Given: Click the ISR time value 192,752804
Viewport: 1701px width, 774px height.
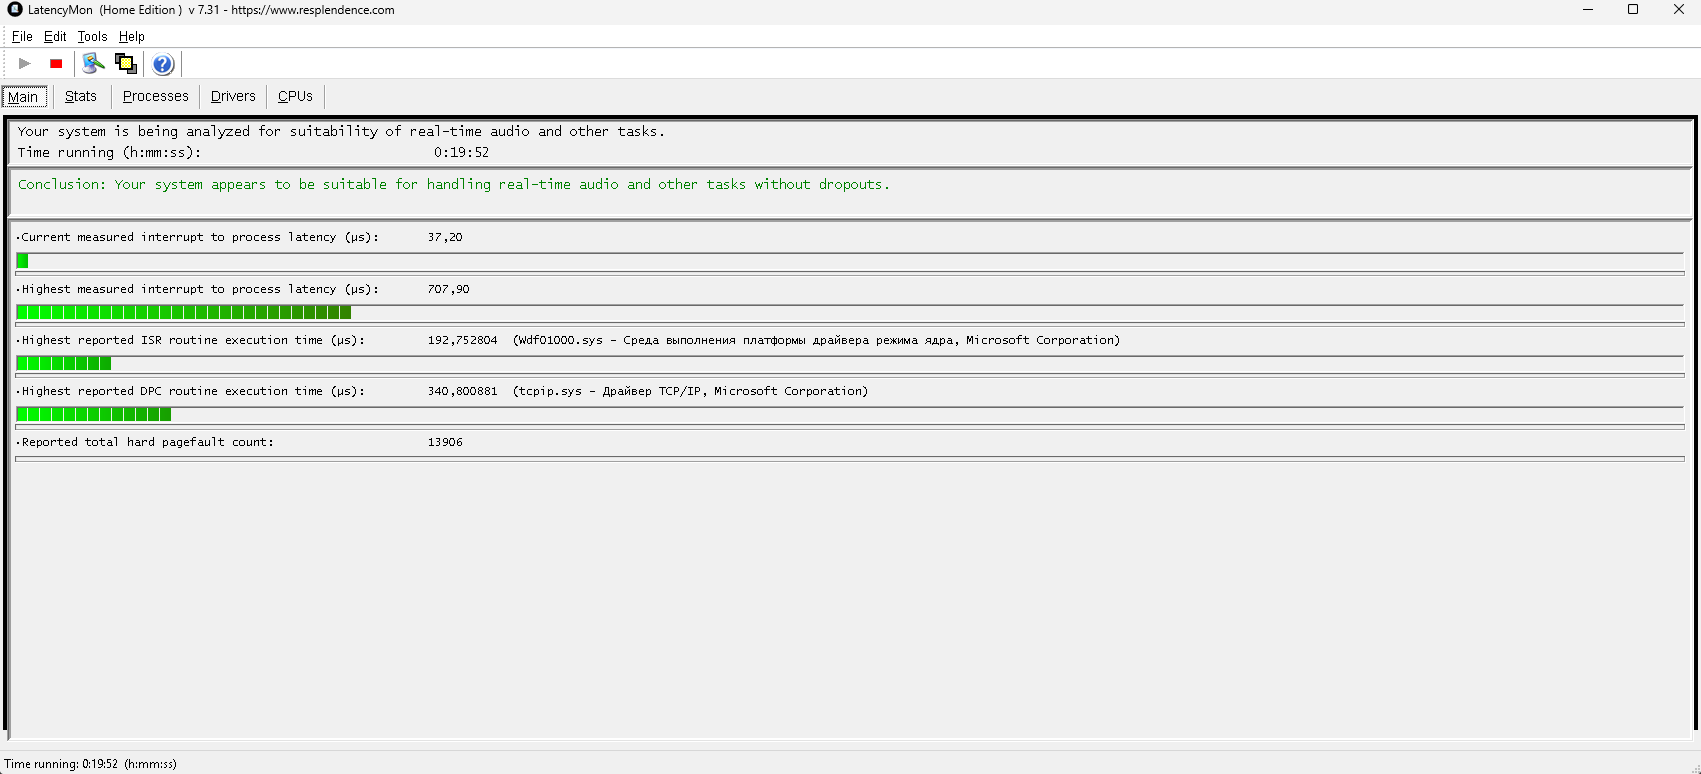Looking at the screenshot, I should [x=462, y=341].
